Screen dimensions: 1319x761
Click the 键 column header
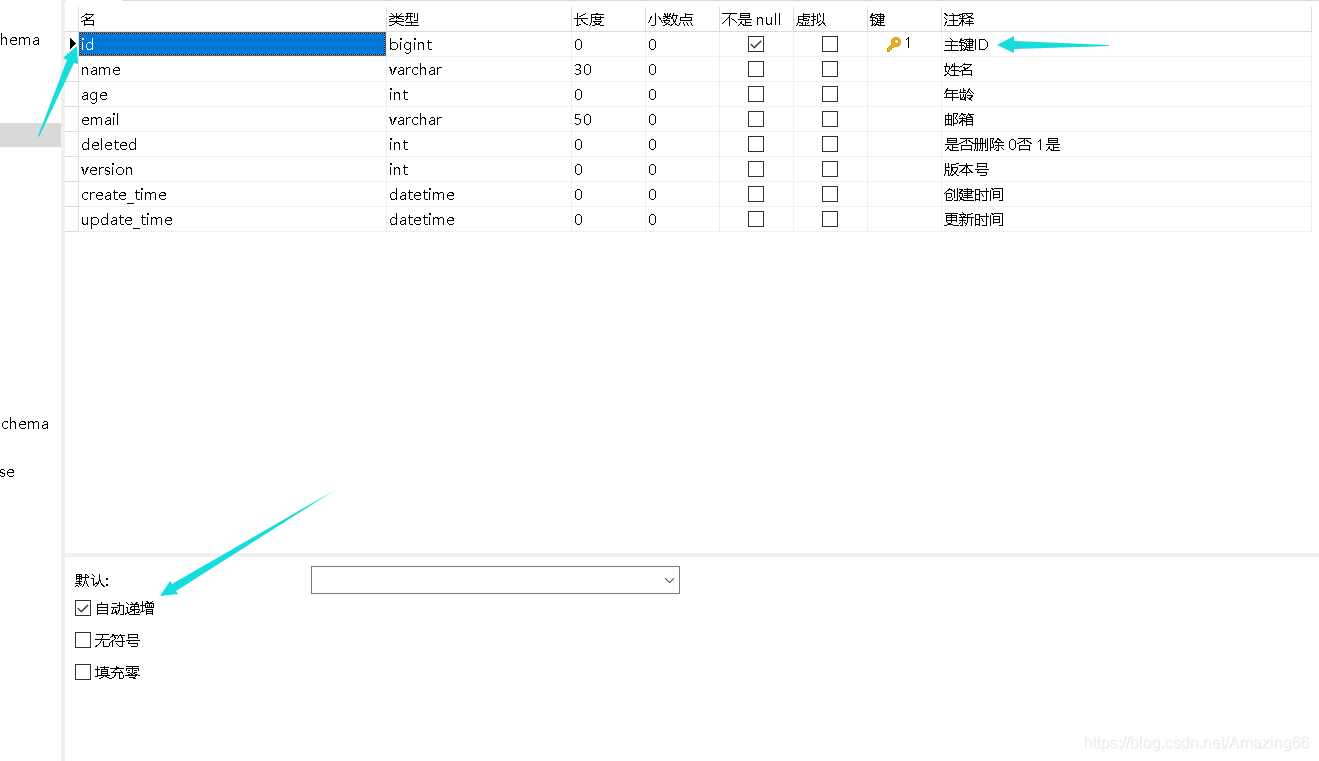coord(904,20)
